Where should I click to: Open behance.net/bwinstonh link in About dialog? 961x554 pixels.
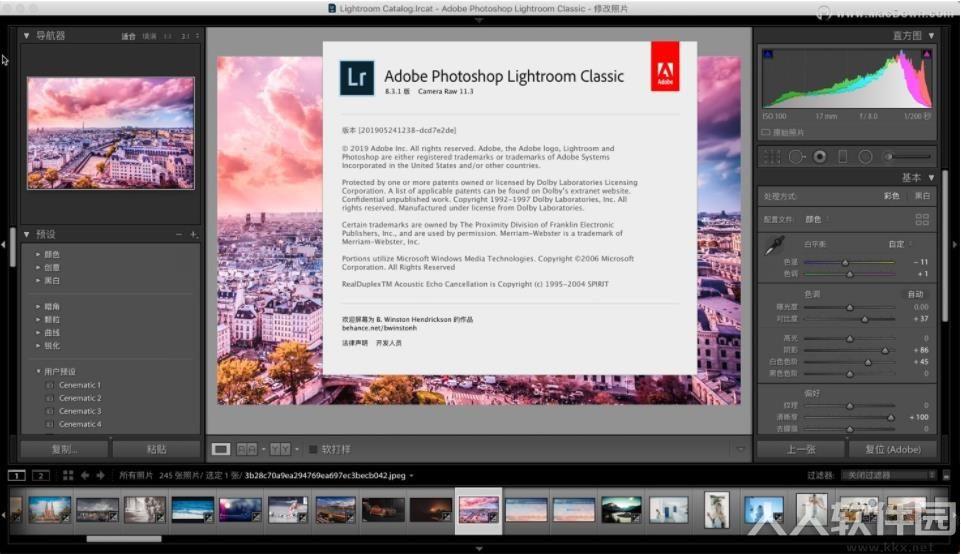tap(379, 328)
